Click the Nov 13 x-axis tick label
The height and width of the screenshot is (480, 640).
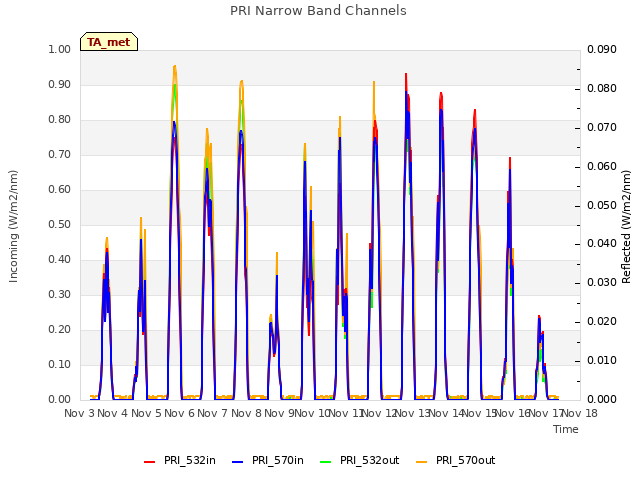[414, 413]
